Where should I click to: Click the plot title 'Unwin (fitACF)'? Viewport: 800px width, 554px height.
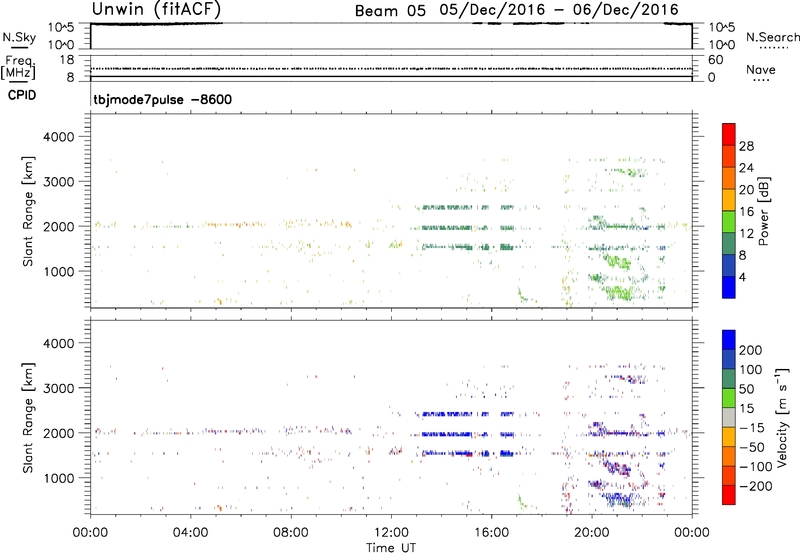point(157,9)
